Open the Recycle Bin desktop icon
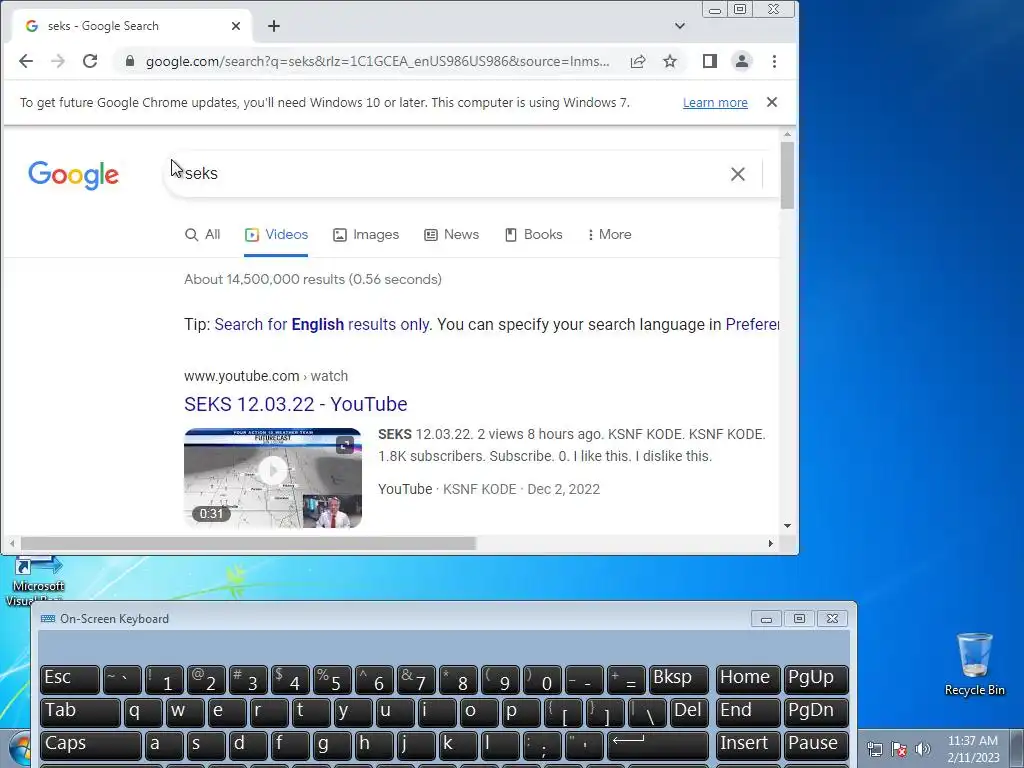1024x768 pixels. pos(974,664)
